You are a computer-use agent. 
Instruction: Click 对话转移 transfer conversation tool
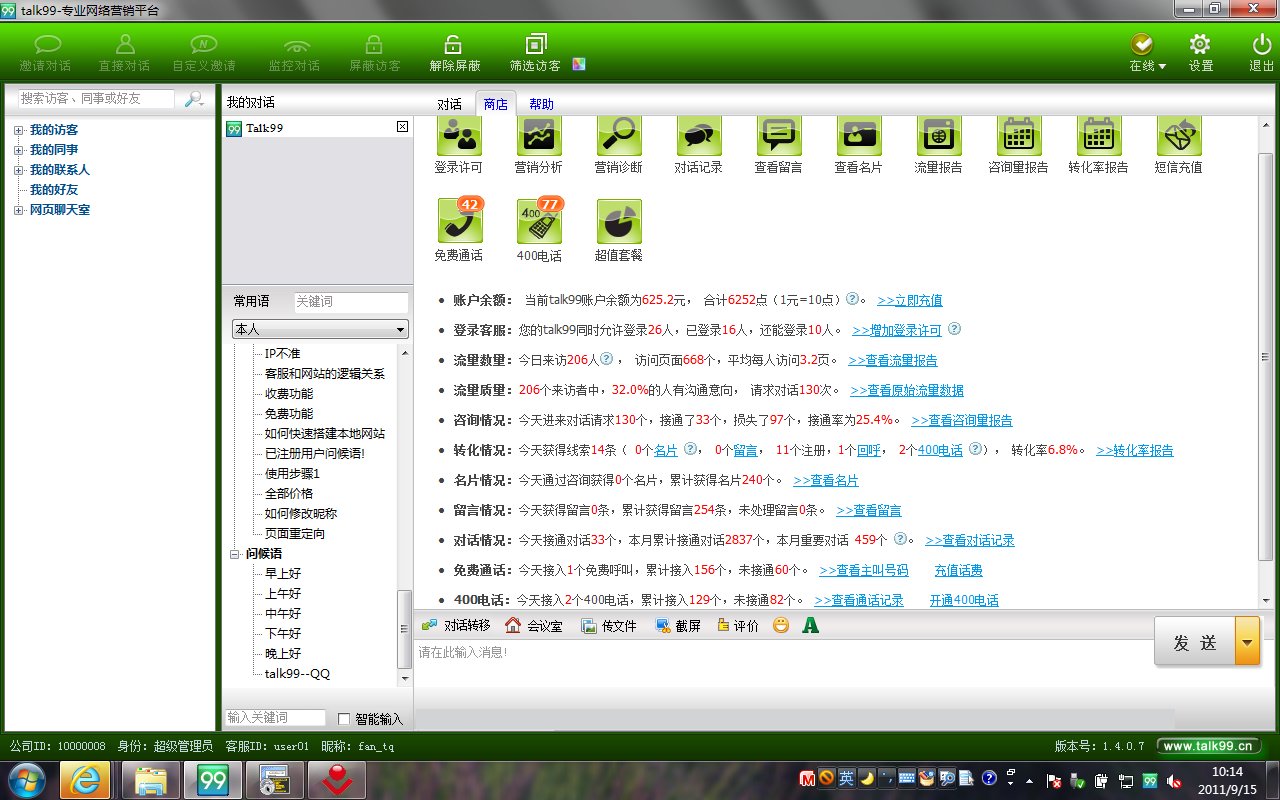click(456, 625)
